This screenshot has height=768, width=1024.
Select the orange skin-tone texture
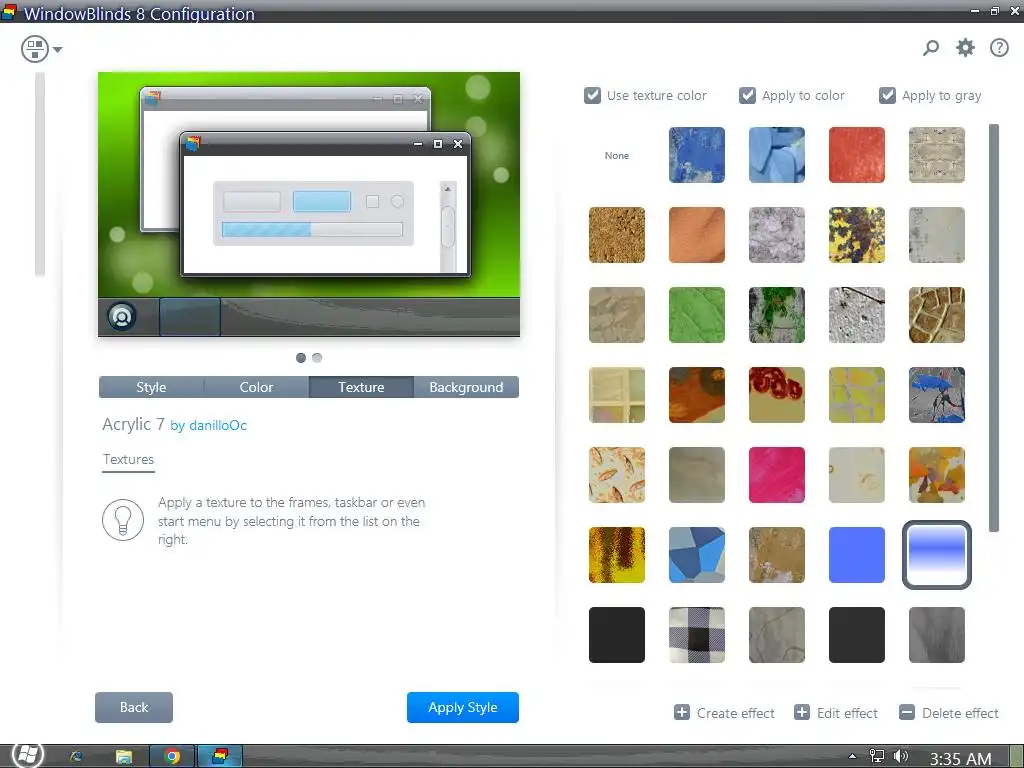697,235
